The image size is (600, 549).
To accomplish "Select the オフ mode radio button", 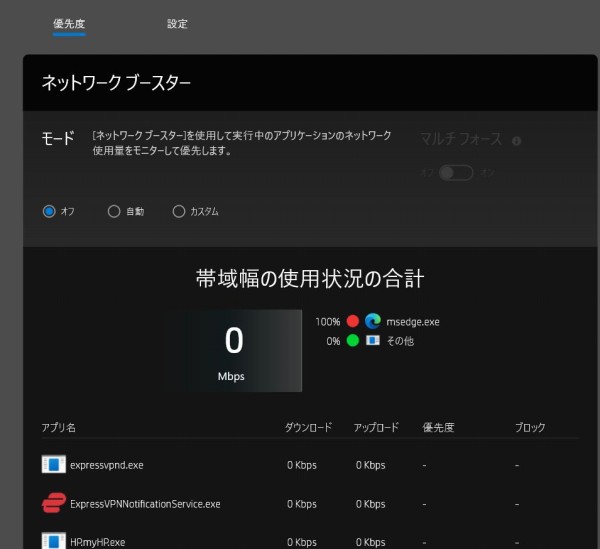I will pos(49,211).
